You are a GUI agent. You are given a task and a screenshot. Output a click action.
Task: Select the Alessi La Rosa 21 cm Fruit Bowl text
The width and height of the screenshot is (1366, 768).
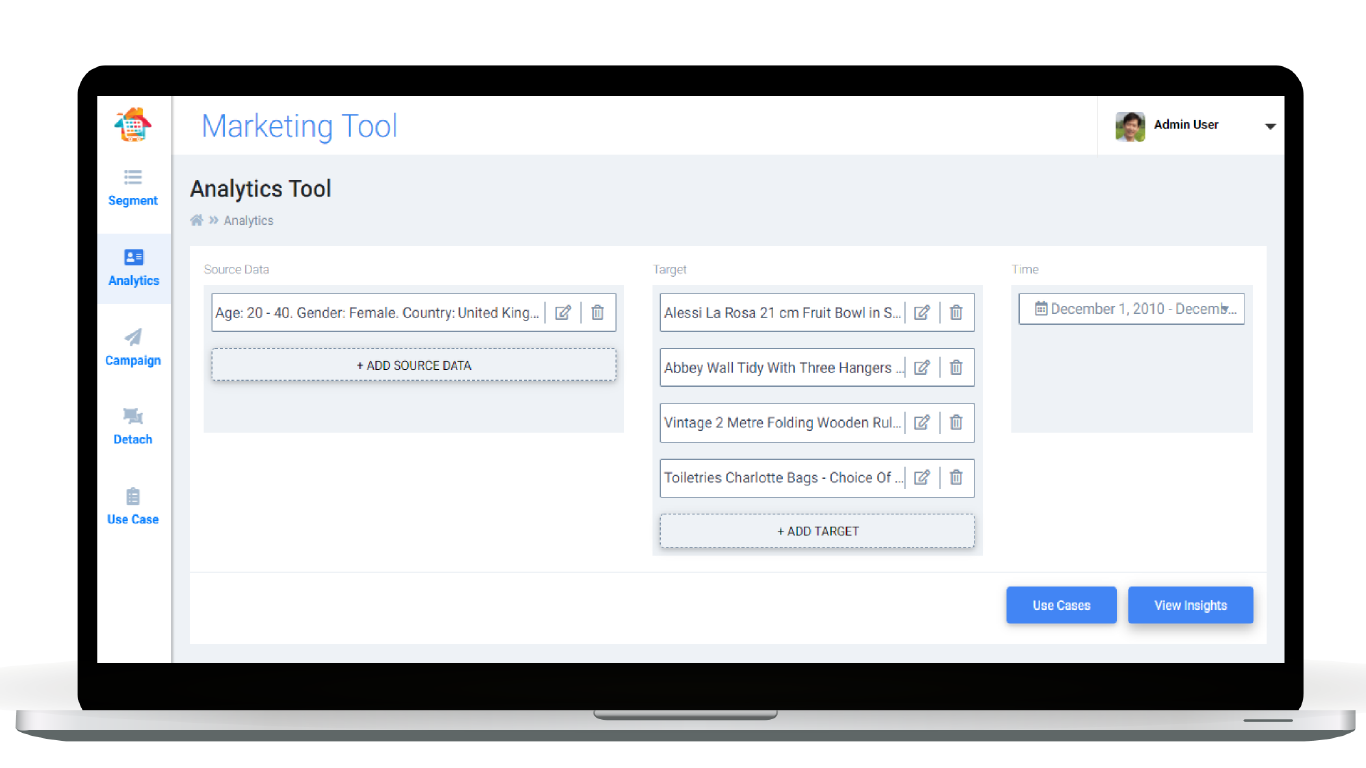coord(783,313)
